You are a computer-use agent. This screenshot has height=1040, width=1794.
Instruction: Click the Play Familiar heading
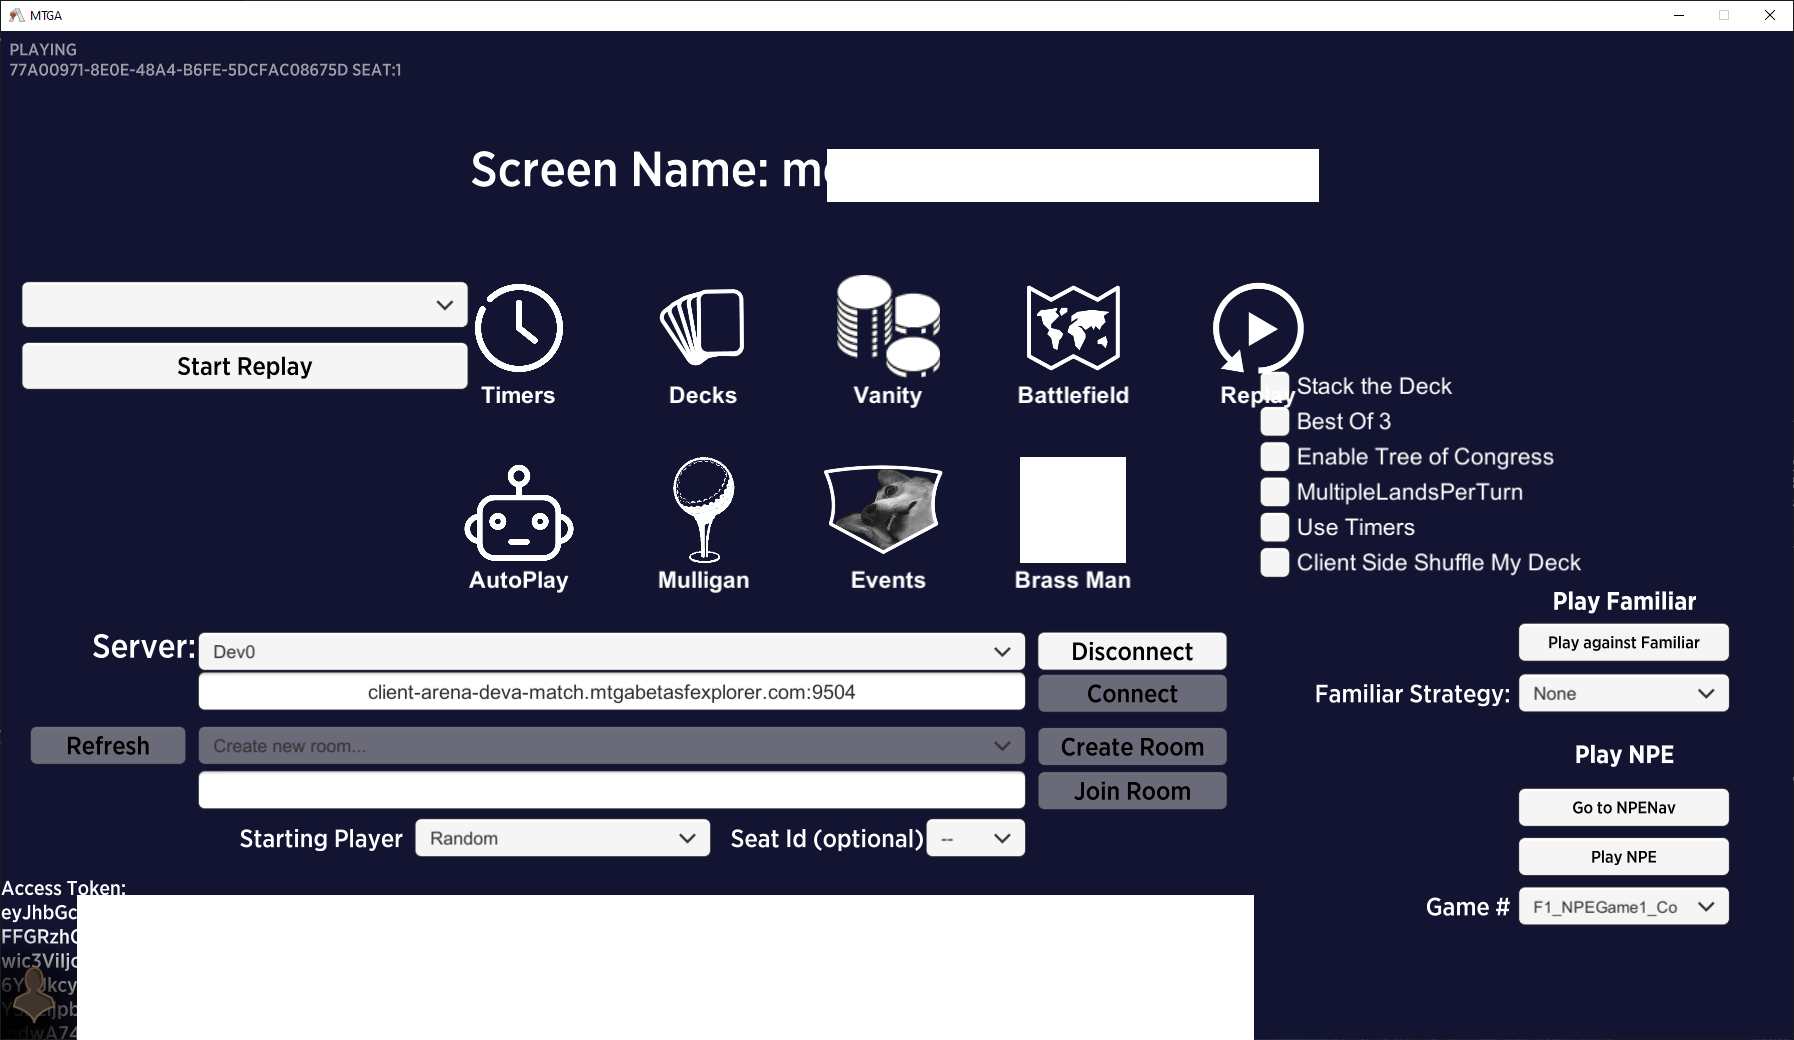tap(1624, 601)
